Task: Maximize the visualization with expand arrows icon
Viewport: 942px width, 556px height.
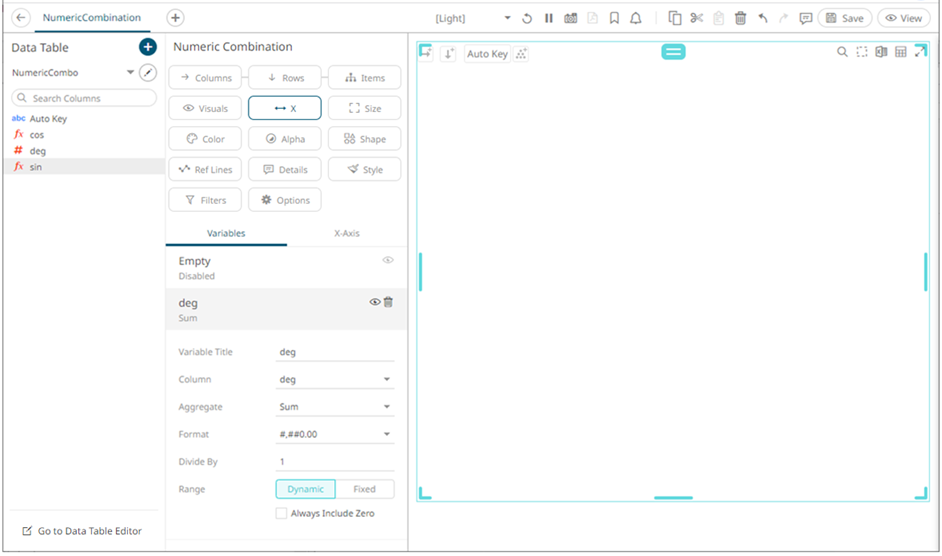Action: click(920, 52)
